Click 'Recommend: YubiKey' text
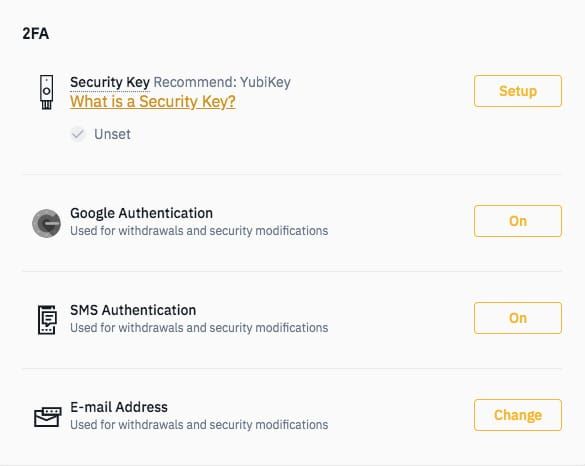Viewport: 585px width, 466px height. pos(222,82)
